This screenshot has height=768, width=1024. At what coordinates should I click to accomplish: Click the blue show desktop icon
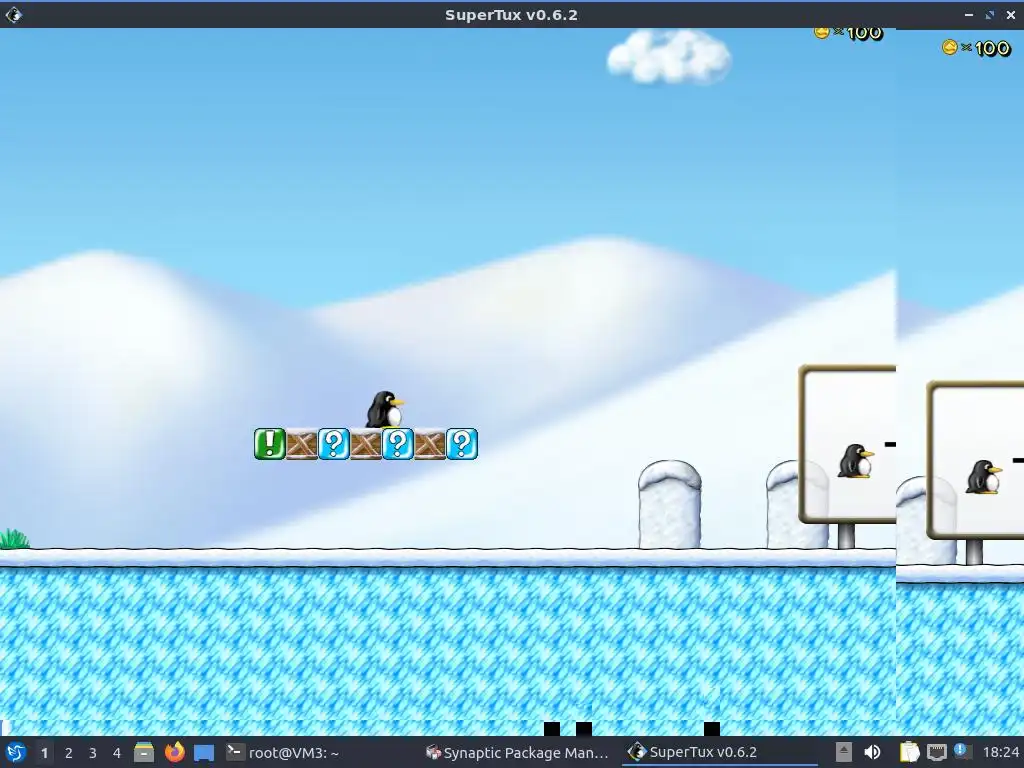tap(204, 753)
